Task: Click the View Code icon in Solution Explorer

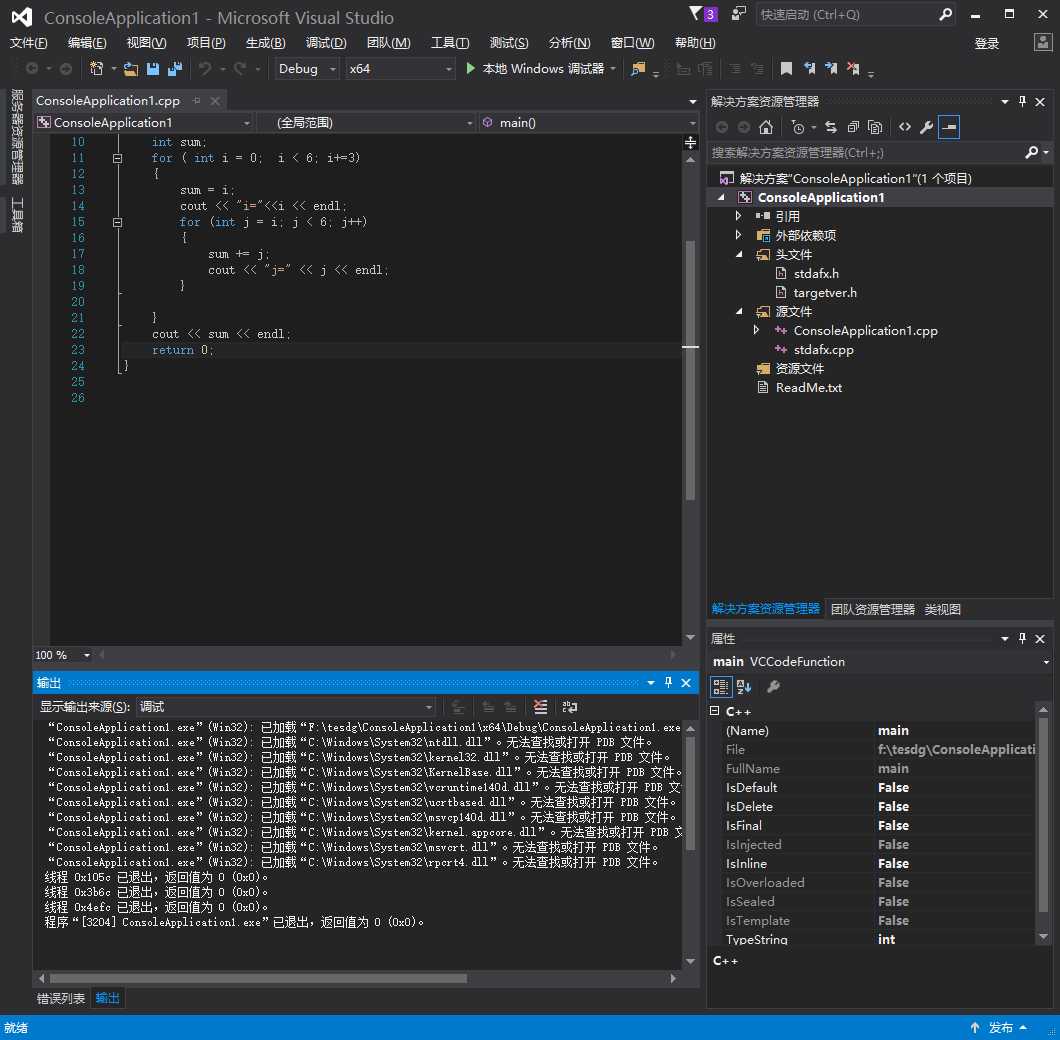Action: [x=905, y=127]
